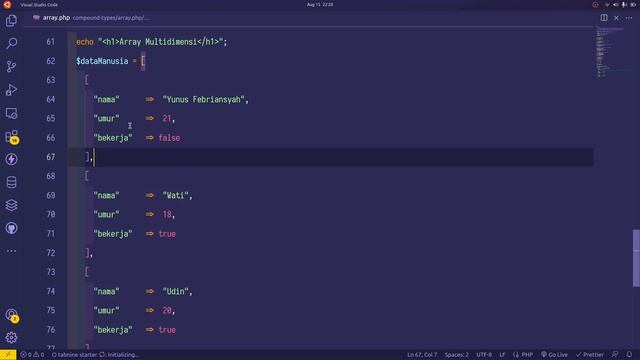Click the true value on line 76
Screen dimensions: 640x360
point(167,330)
